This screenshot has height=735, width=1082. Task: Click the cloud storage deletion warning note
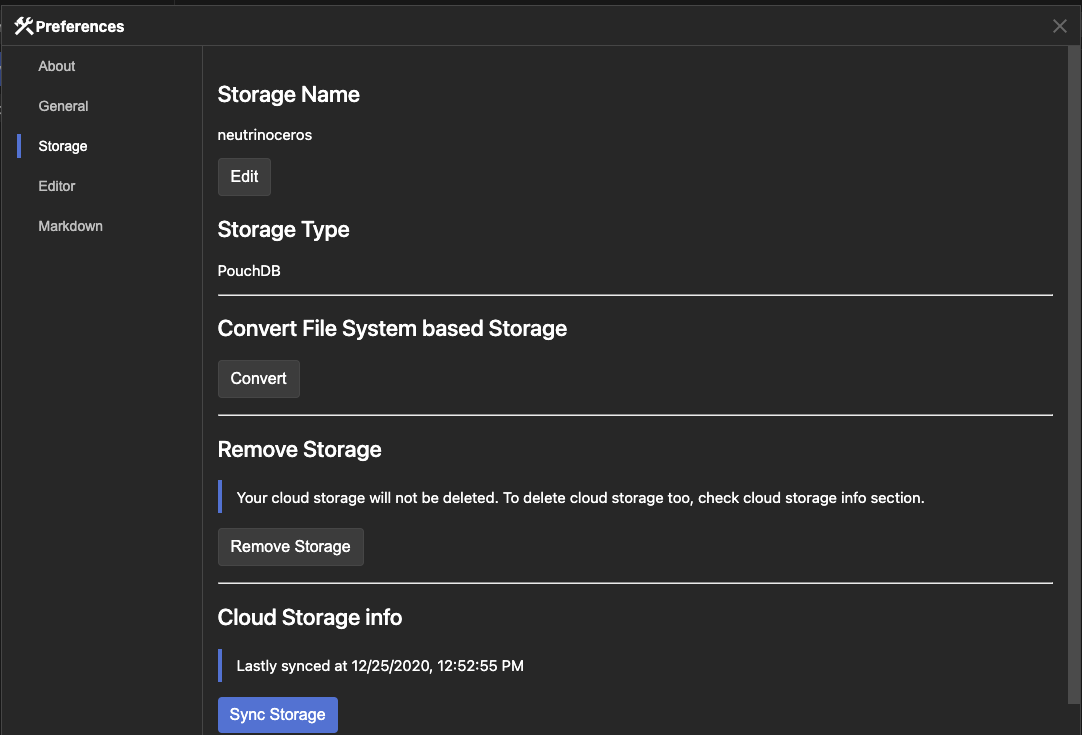(580, 498)
